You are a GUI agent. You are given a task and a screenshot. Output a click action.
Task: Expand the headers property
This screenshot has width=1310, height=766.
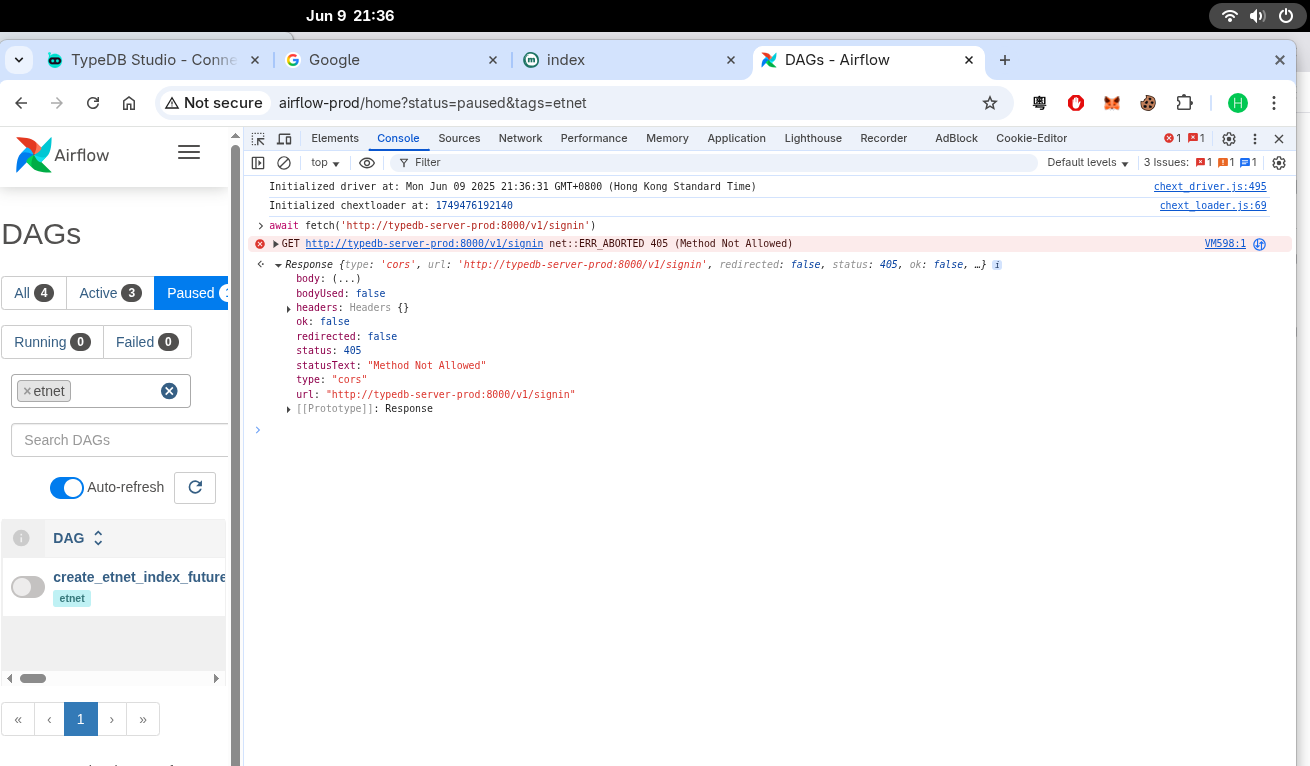click(x=289, y=308)
